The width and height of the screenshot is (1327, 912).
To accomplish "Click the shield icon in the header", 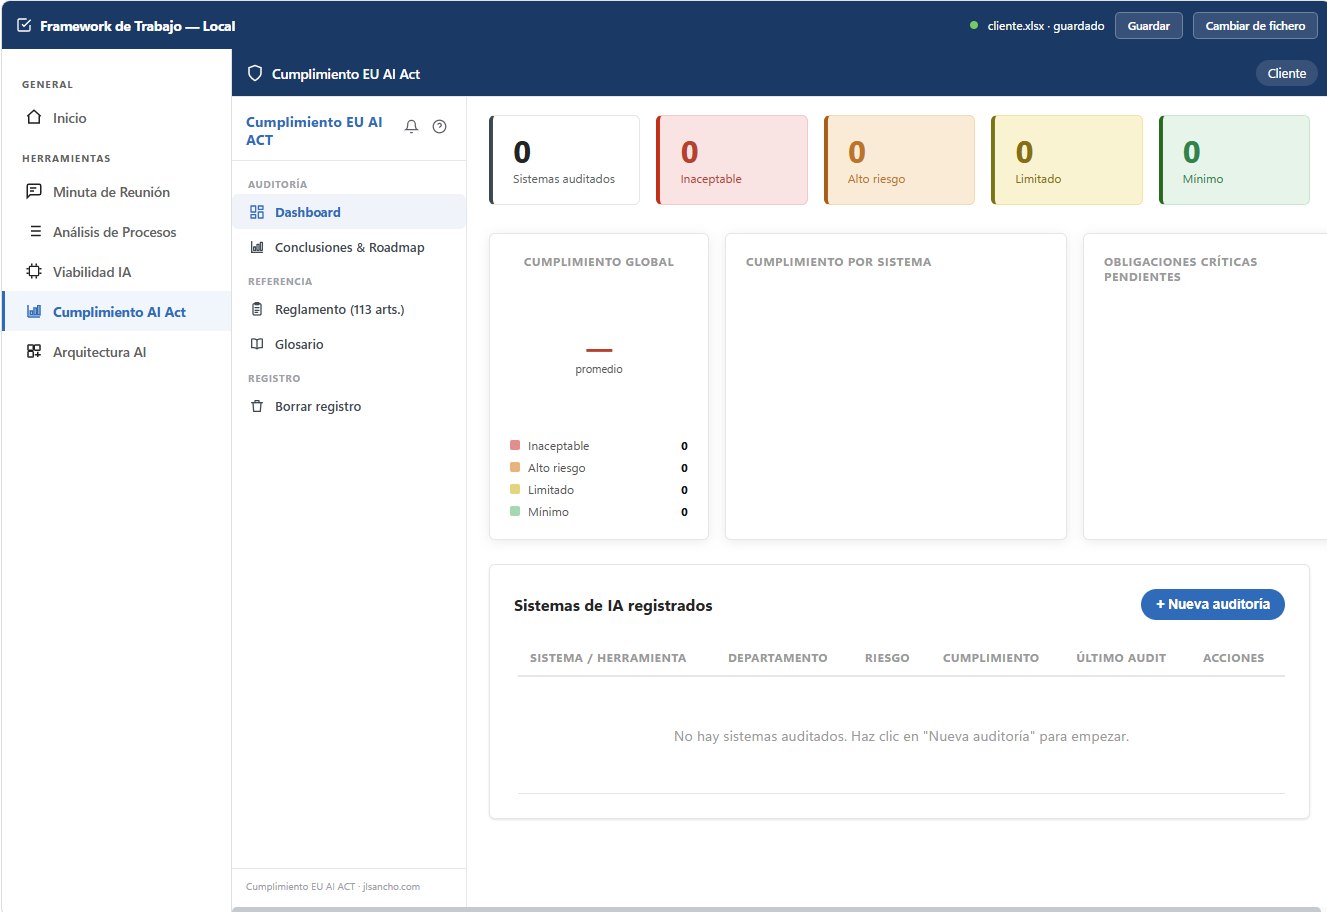I will click(x=255, y=73).
